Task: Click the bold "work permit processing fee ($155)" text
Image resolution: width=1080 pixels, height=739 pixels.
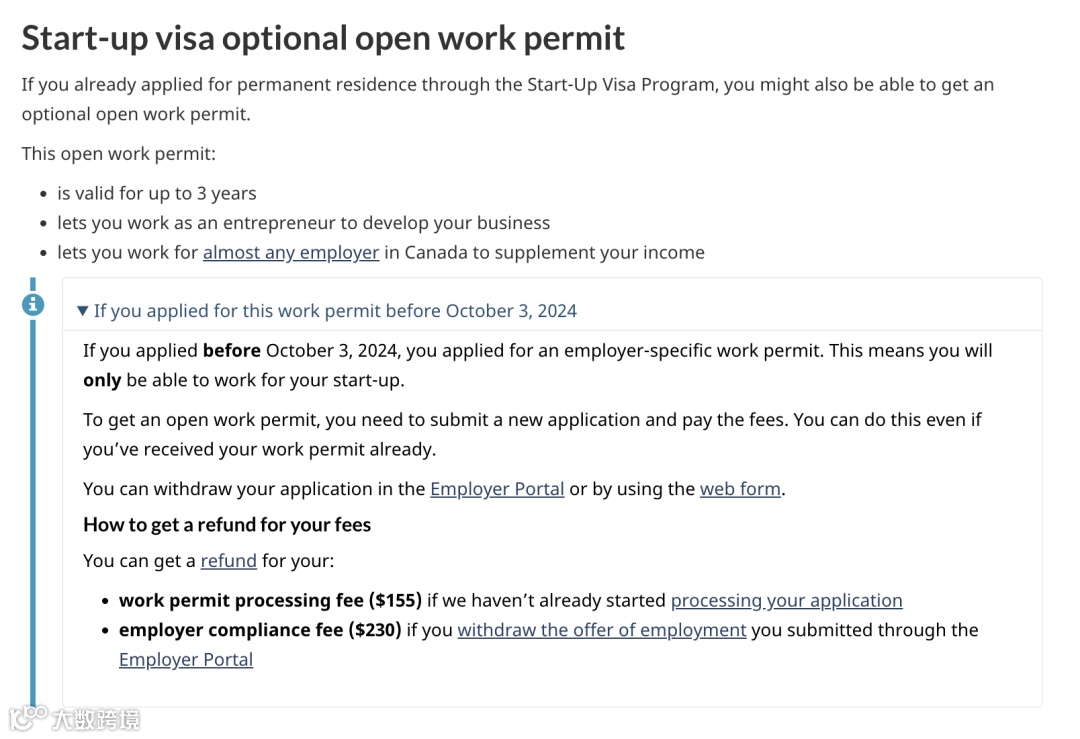Action: pos(270,601)
